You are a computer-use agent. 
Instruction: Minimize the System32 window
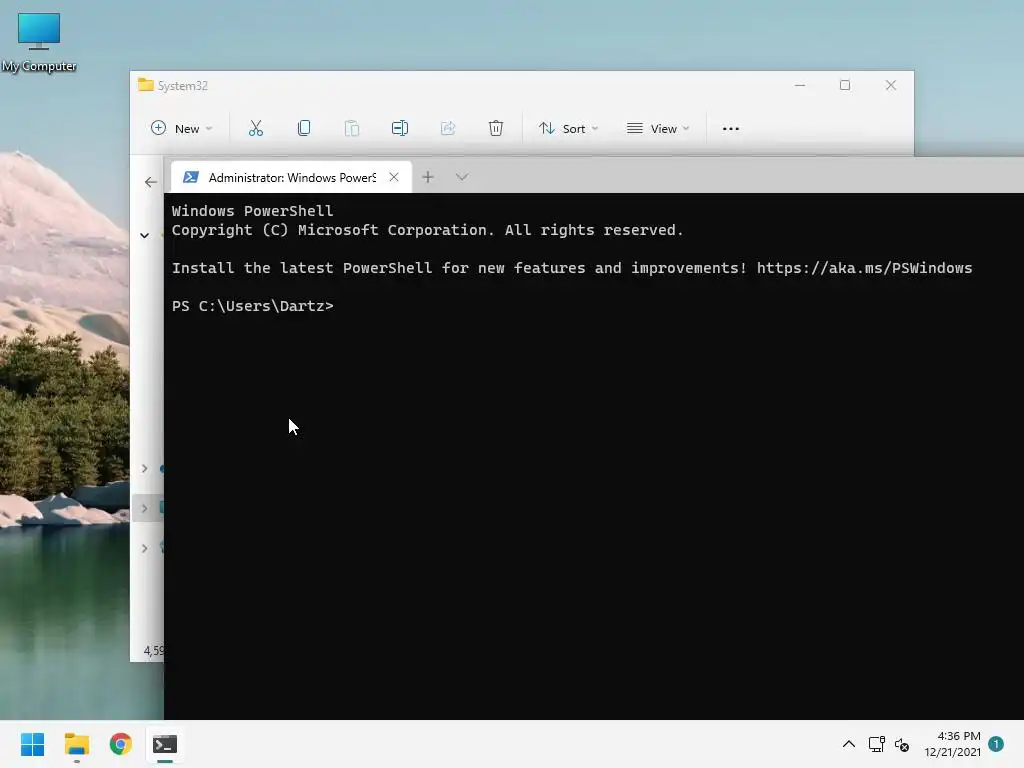click(800, 86)
